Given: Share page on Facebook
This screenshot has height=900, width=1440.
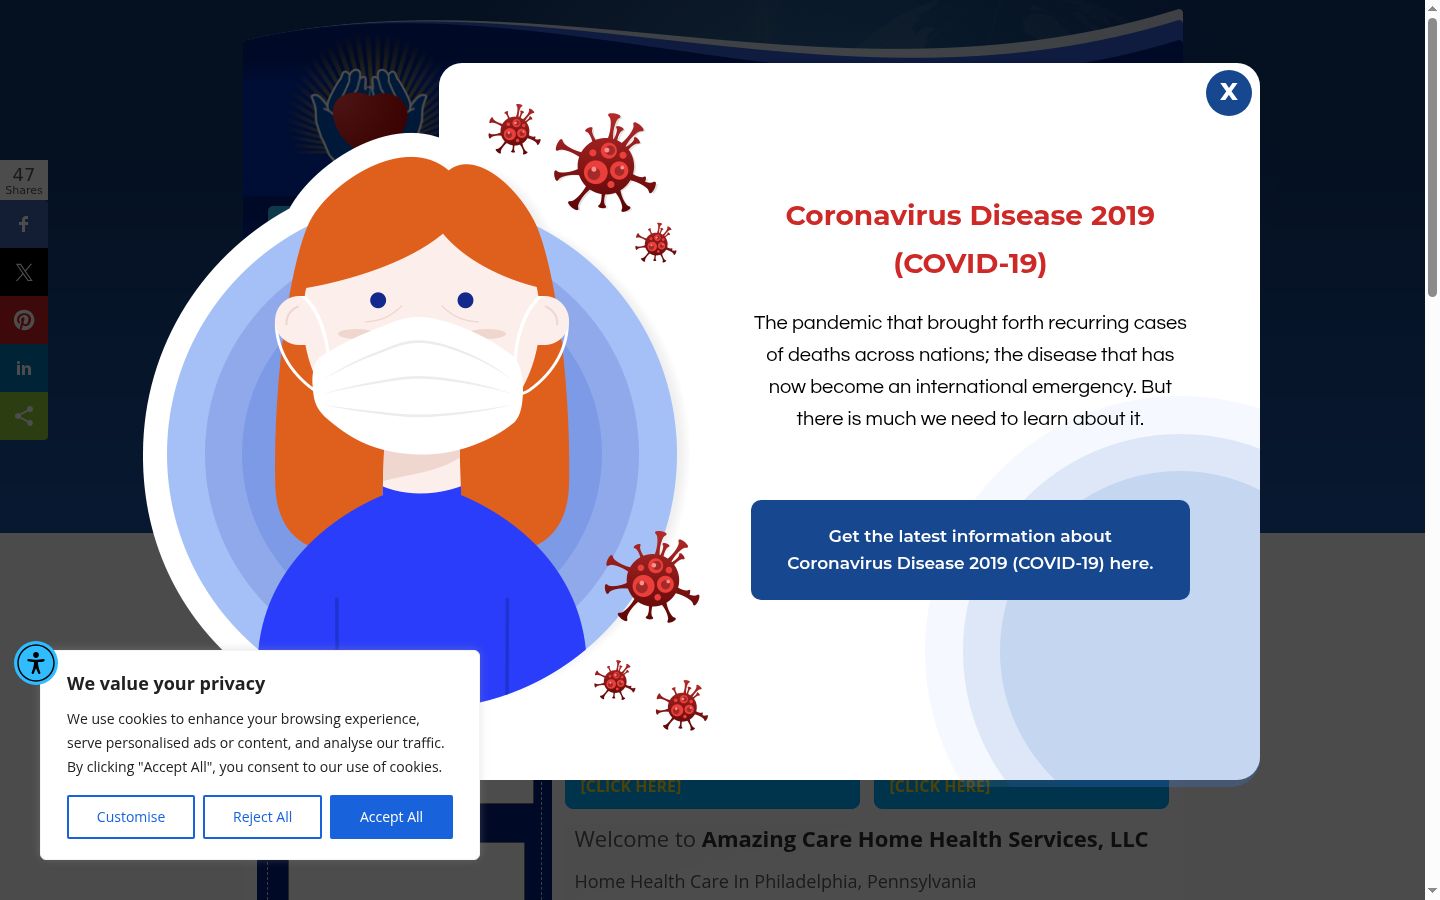Looking at the screenshot, I should tap(24, 224).
